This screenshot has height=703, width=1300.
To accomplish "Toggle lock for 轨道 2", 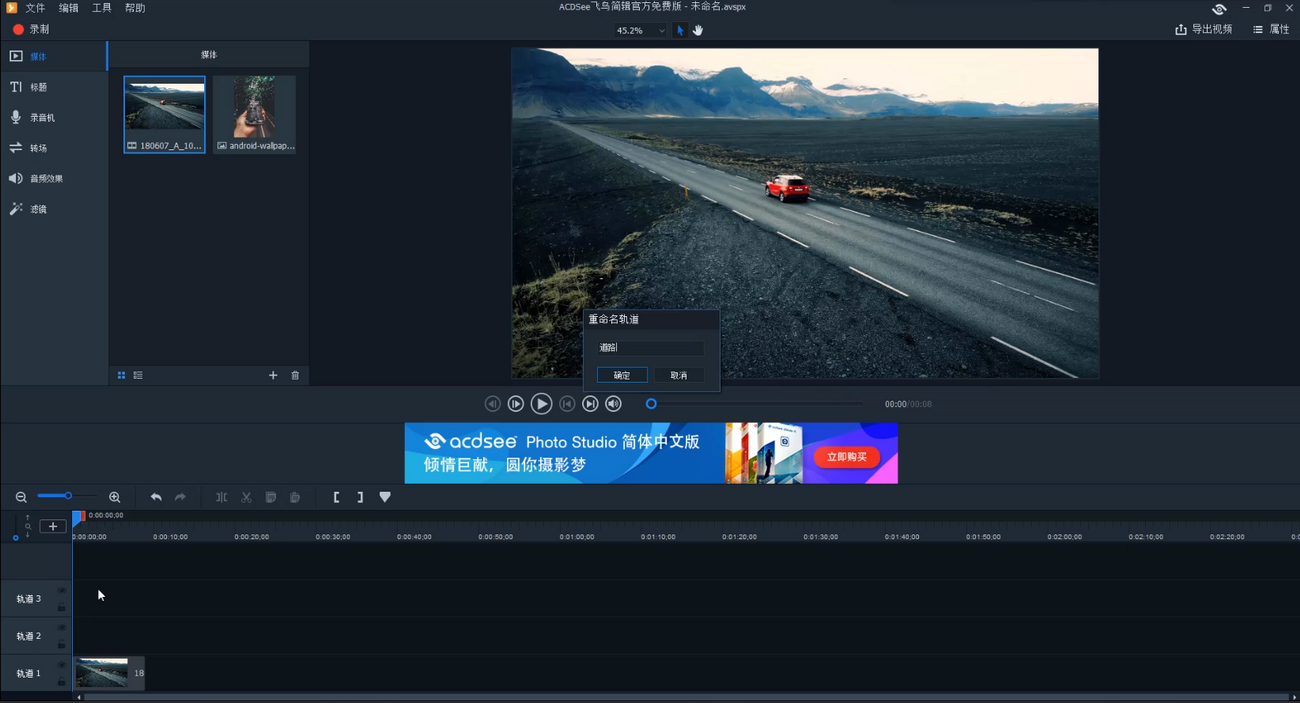I will click(x=62, y=645).
